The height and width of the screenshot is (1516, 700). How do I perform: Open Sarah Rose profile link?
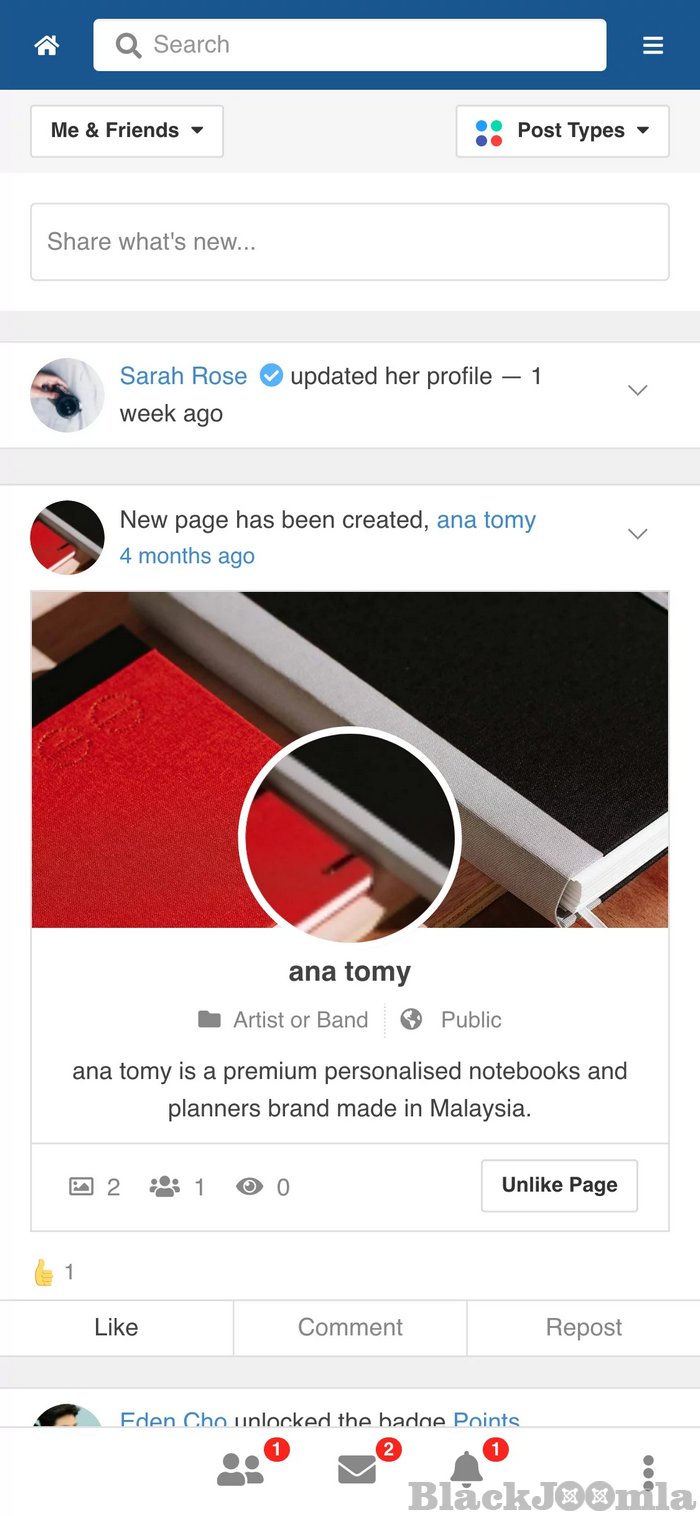tap(183, 376)
